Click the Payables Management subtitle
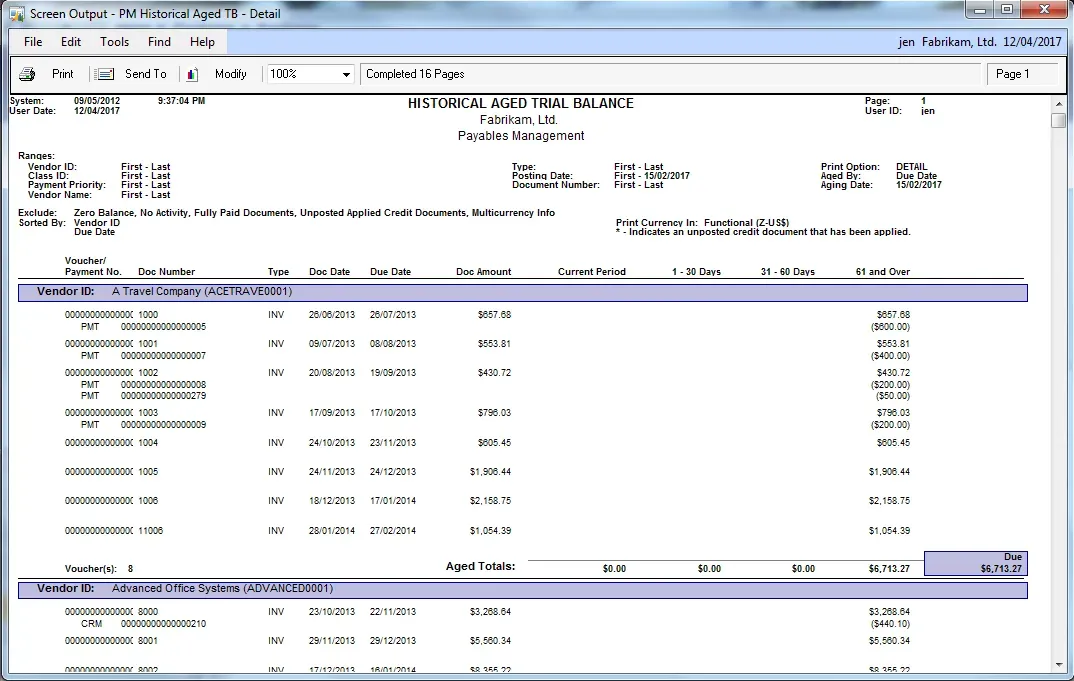The width and height of the screenshot is (1074, 681). click(x=521, y=136)
